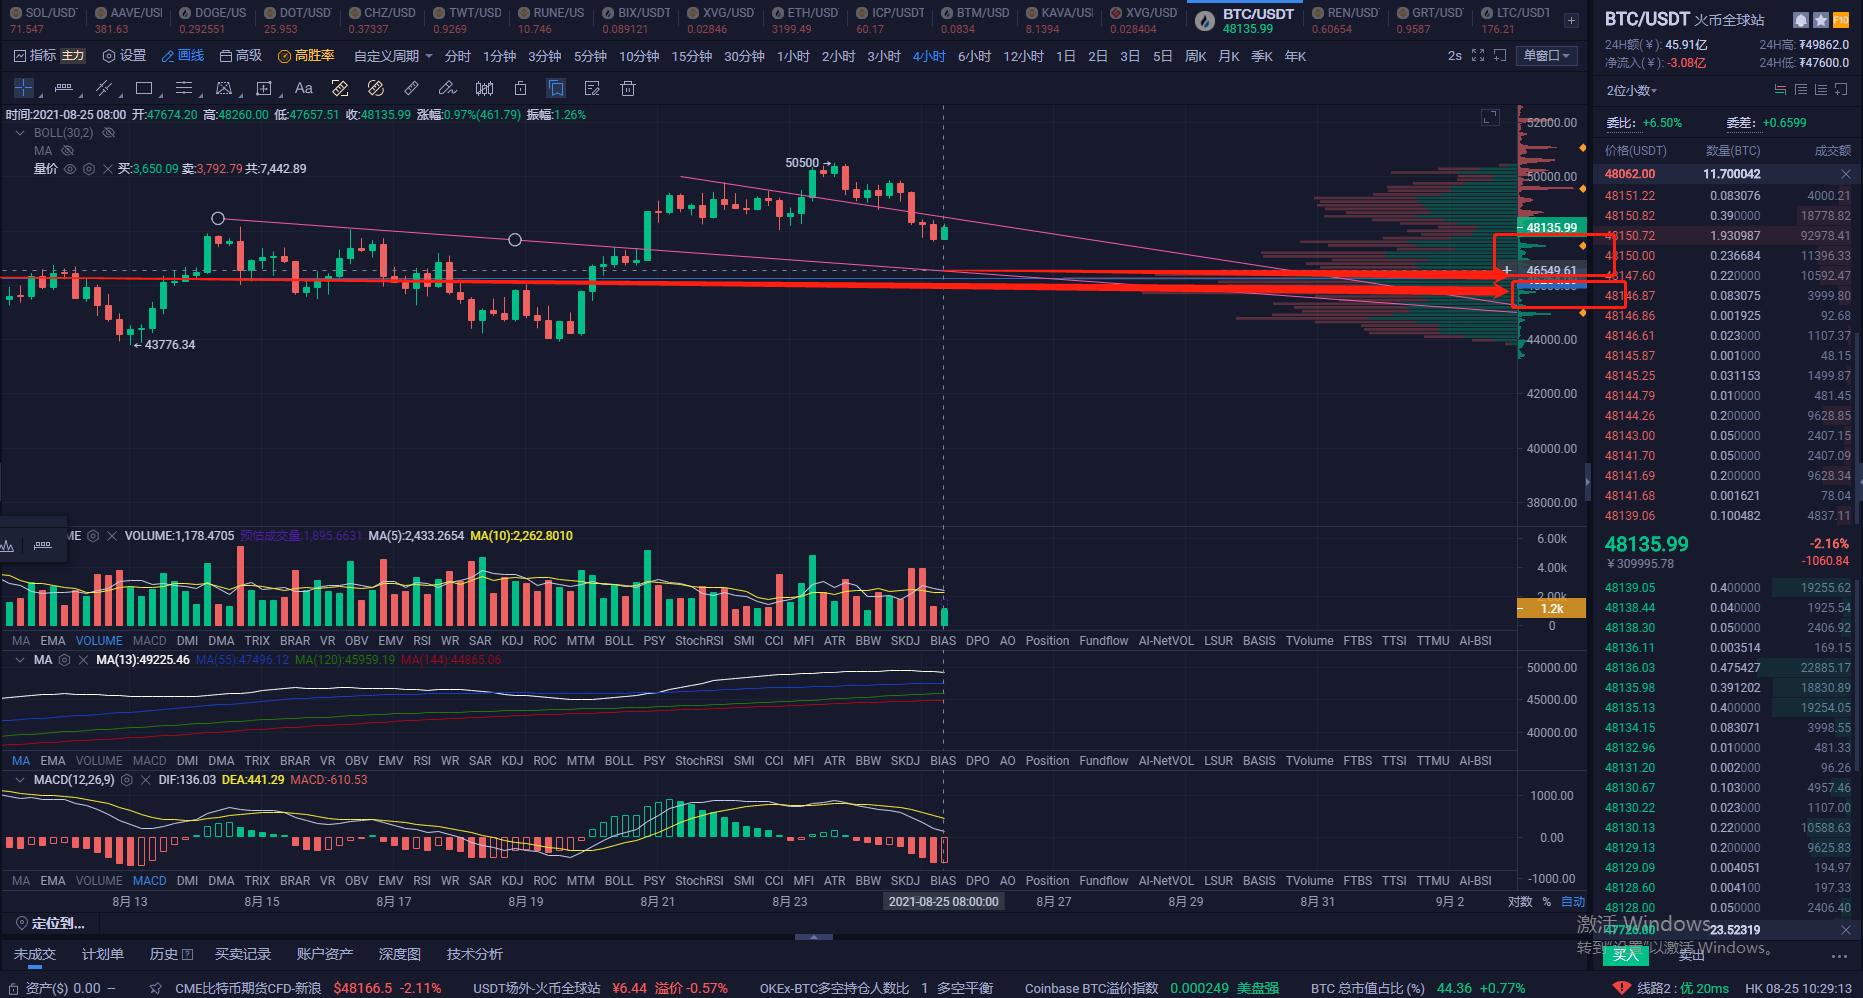
Task: Open the 单窗口 window layout dropdown
Action: [1546, 56]
